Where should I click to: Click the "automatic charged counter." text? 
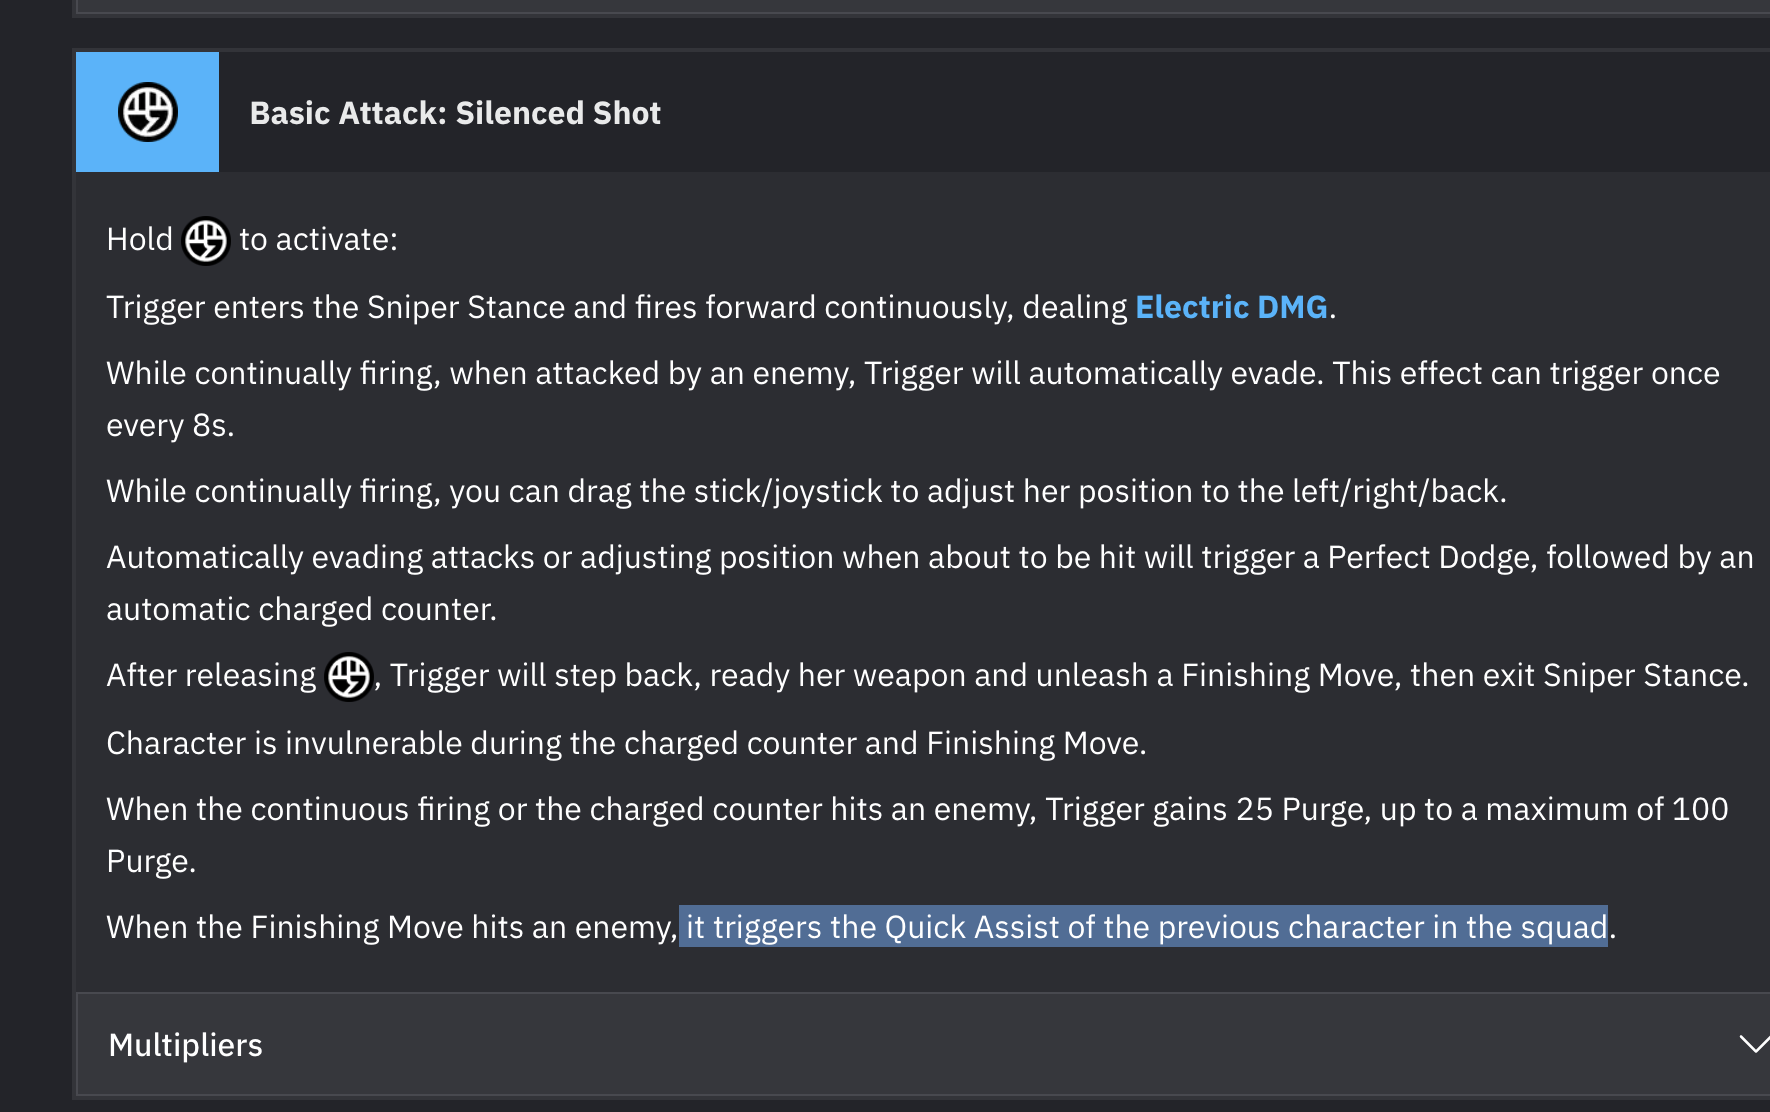pos(301,609)
